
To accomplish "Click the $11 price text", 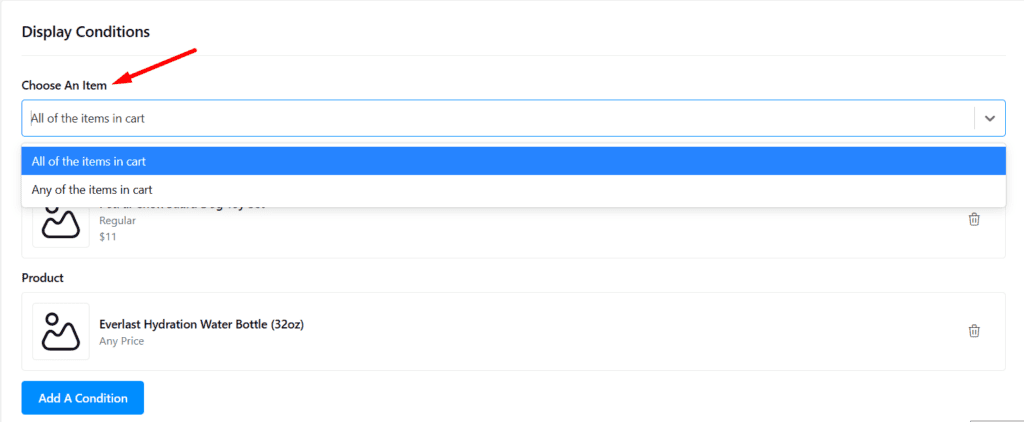I will [x=108, y=236].
